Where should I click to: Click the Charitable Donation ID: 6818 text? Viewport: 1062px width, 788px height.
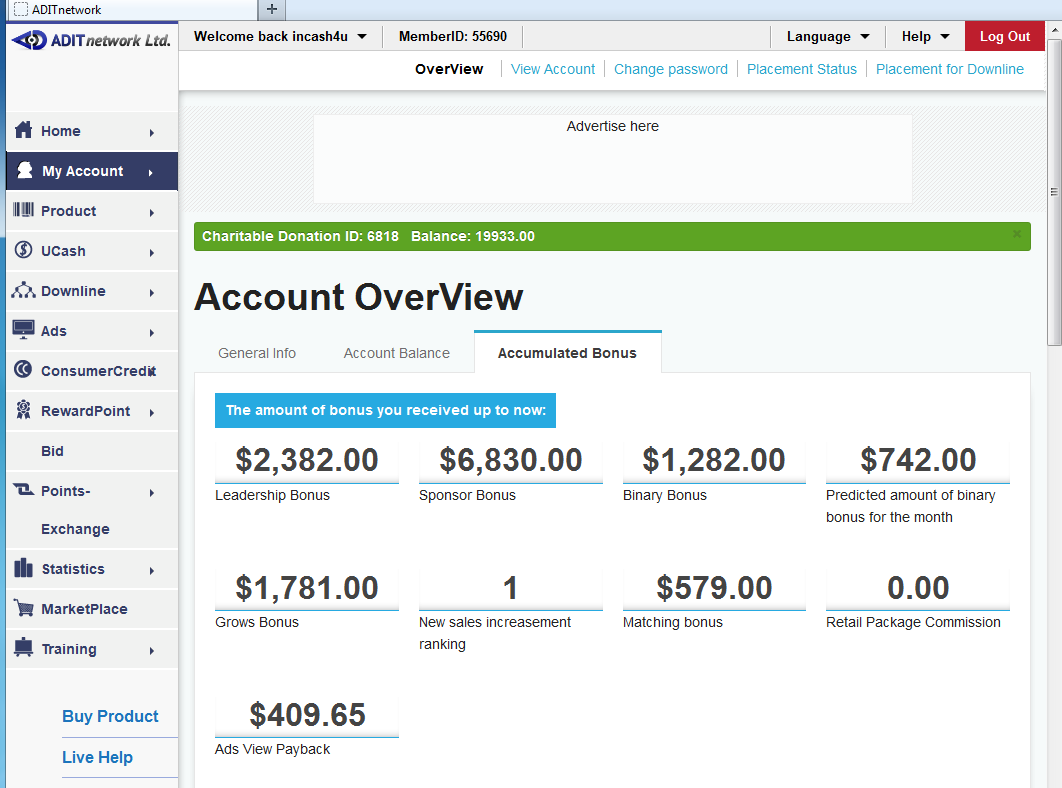[300, 236]
